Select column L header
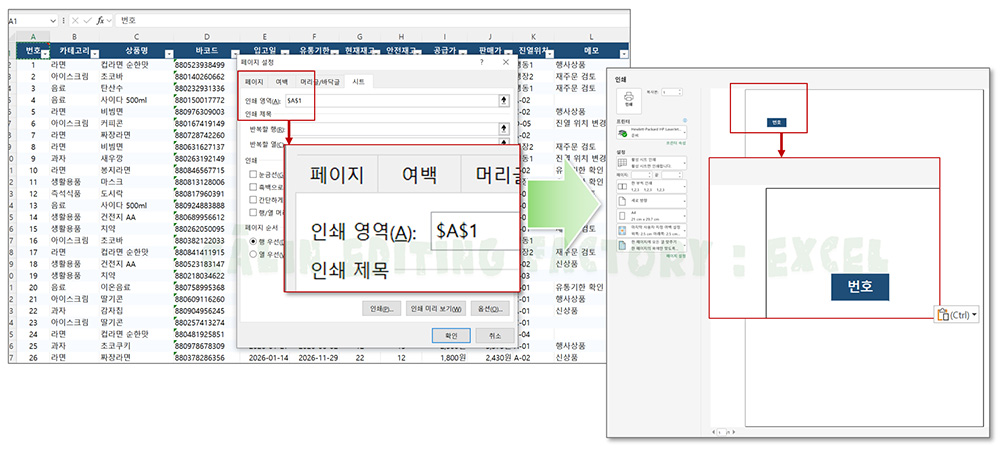This screenshot has height=449, width=1000. 591,37
